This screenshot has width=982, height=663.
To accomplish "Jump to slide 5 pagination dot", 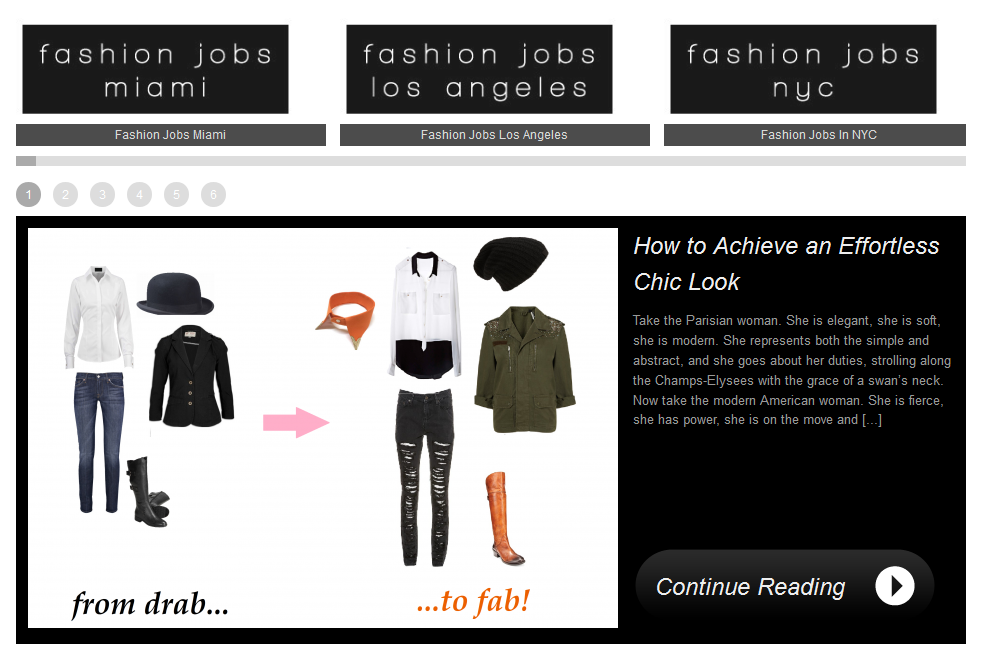I will point(176,195).
